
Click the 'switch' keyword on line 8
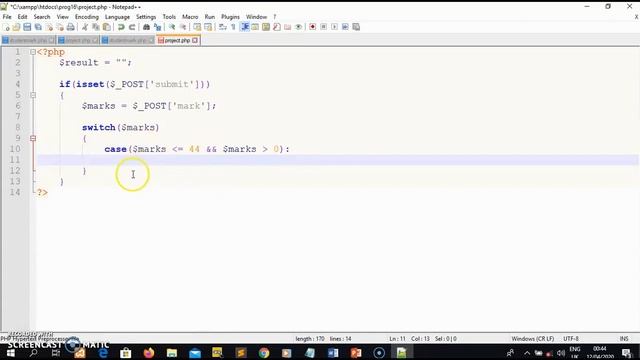pos(98,127)
